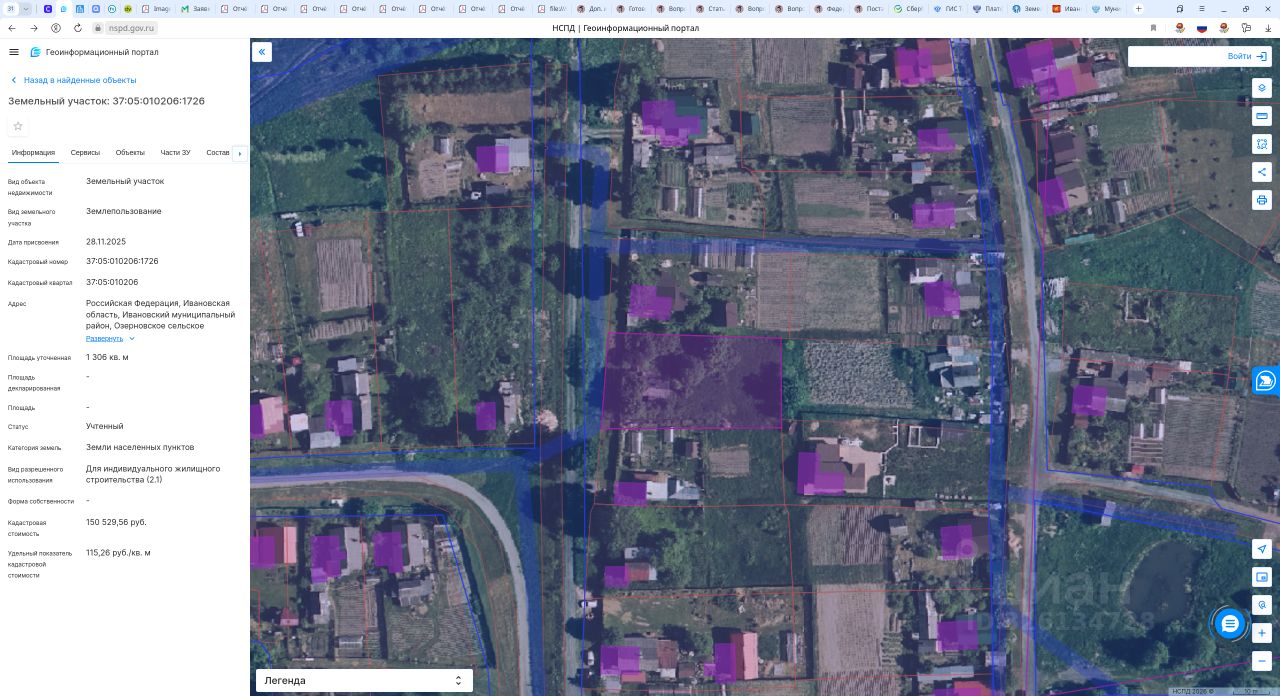Screen dimensions: 1280x696
Task: Open the map layers button
Action: (x=1262, y=88)
